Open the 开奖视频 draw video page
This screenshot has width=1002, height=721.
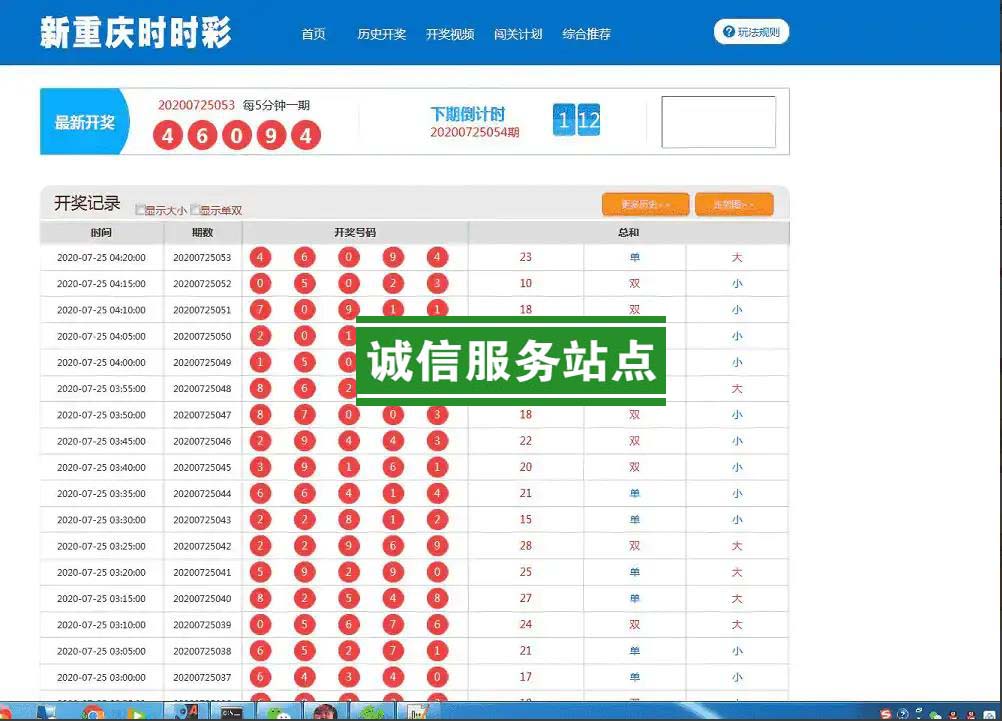coord(449,34)
